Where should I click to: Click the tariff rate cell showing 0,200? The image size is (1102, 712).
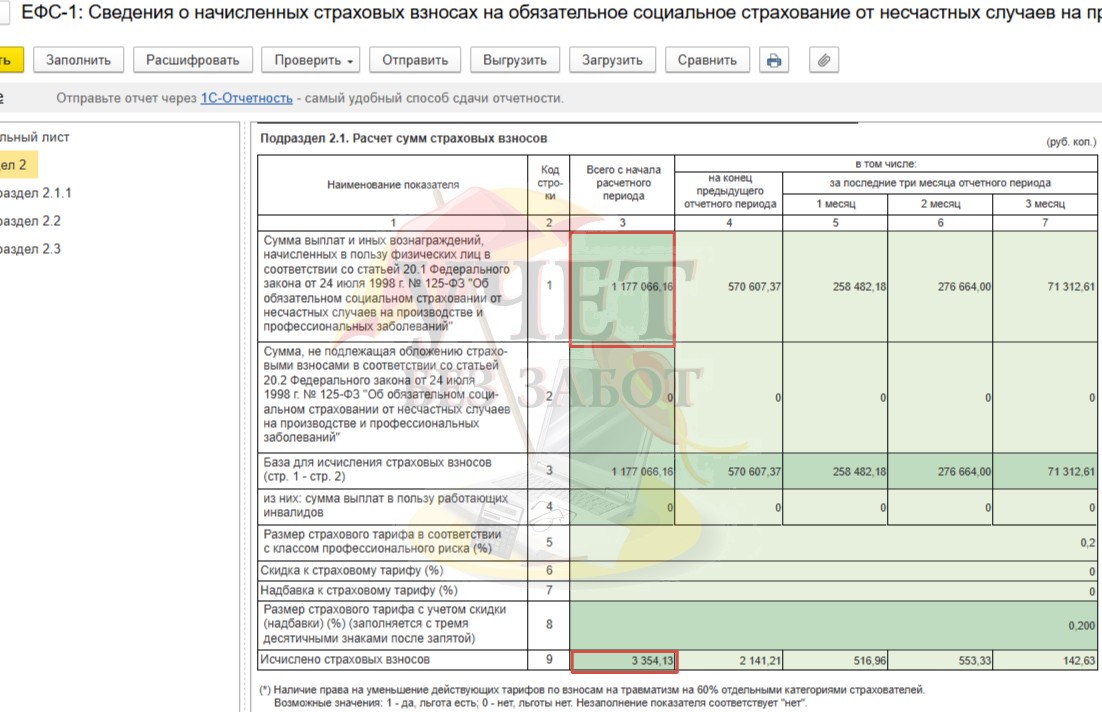pos(834,625)
